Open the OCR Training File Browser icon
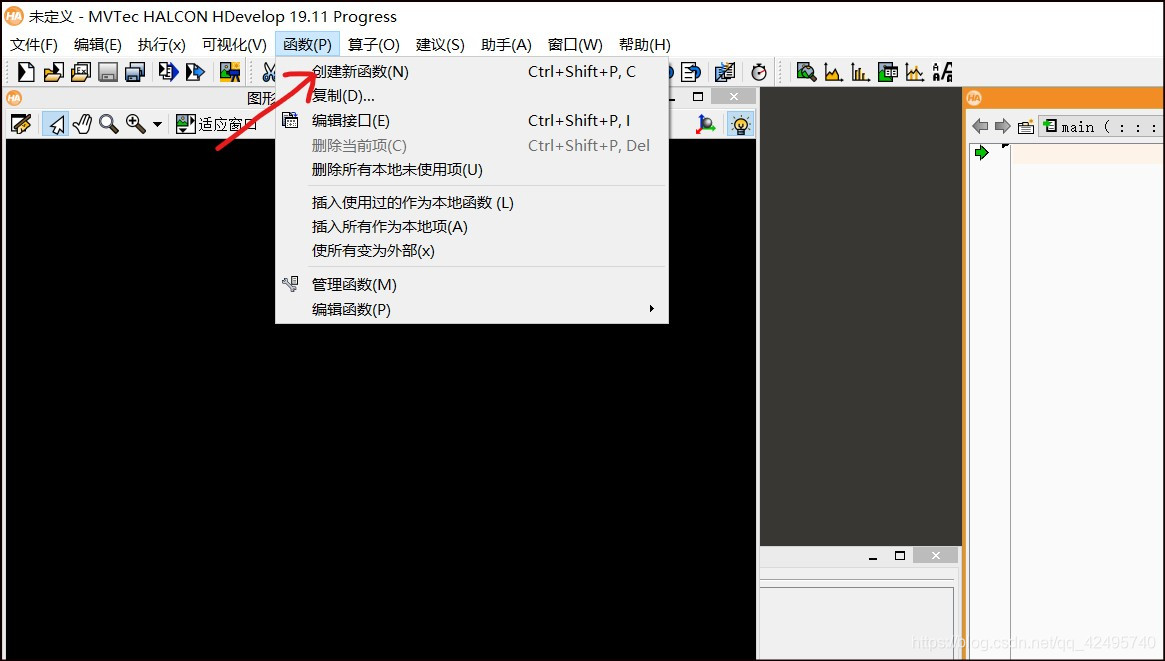The image size is (1165, 661). pyautogui.click(x=942, y=72)
